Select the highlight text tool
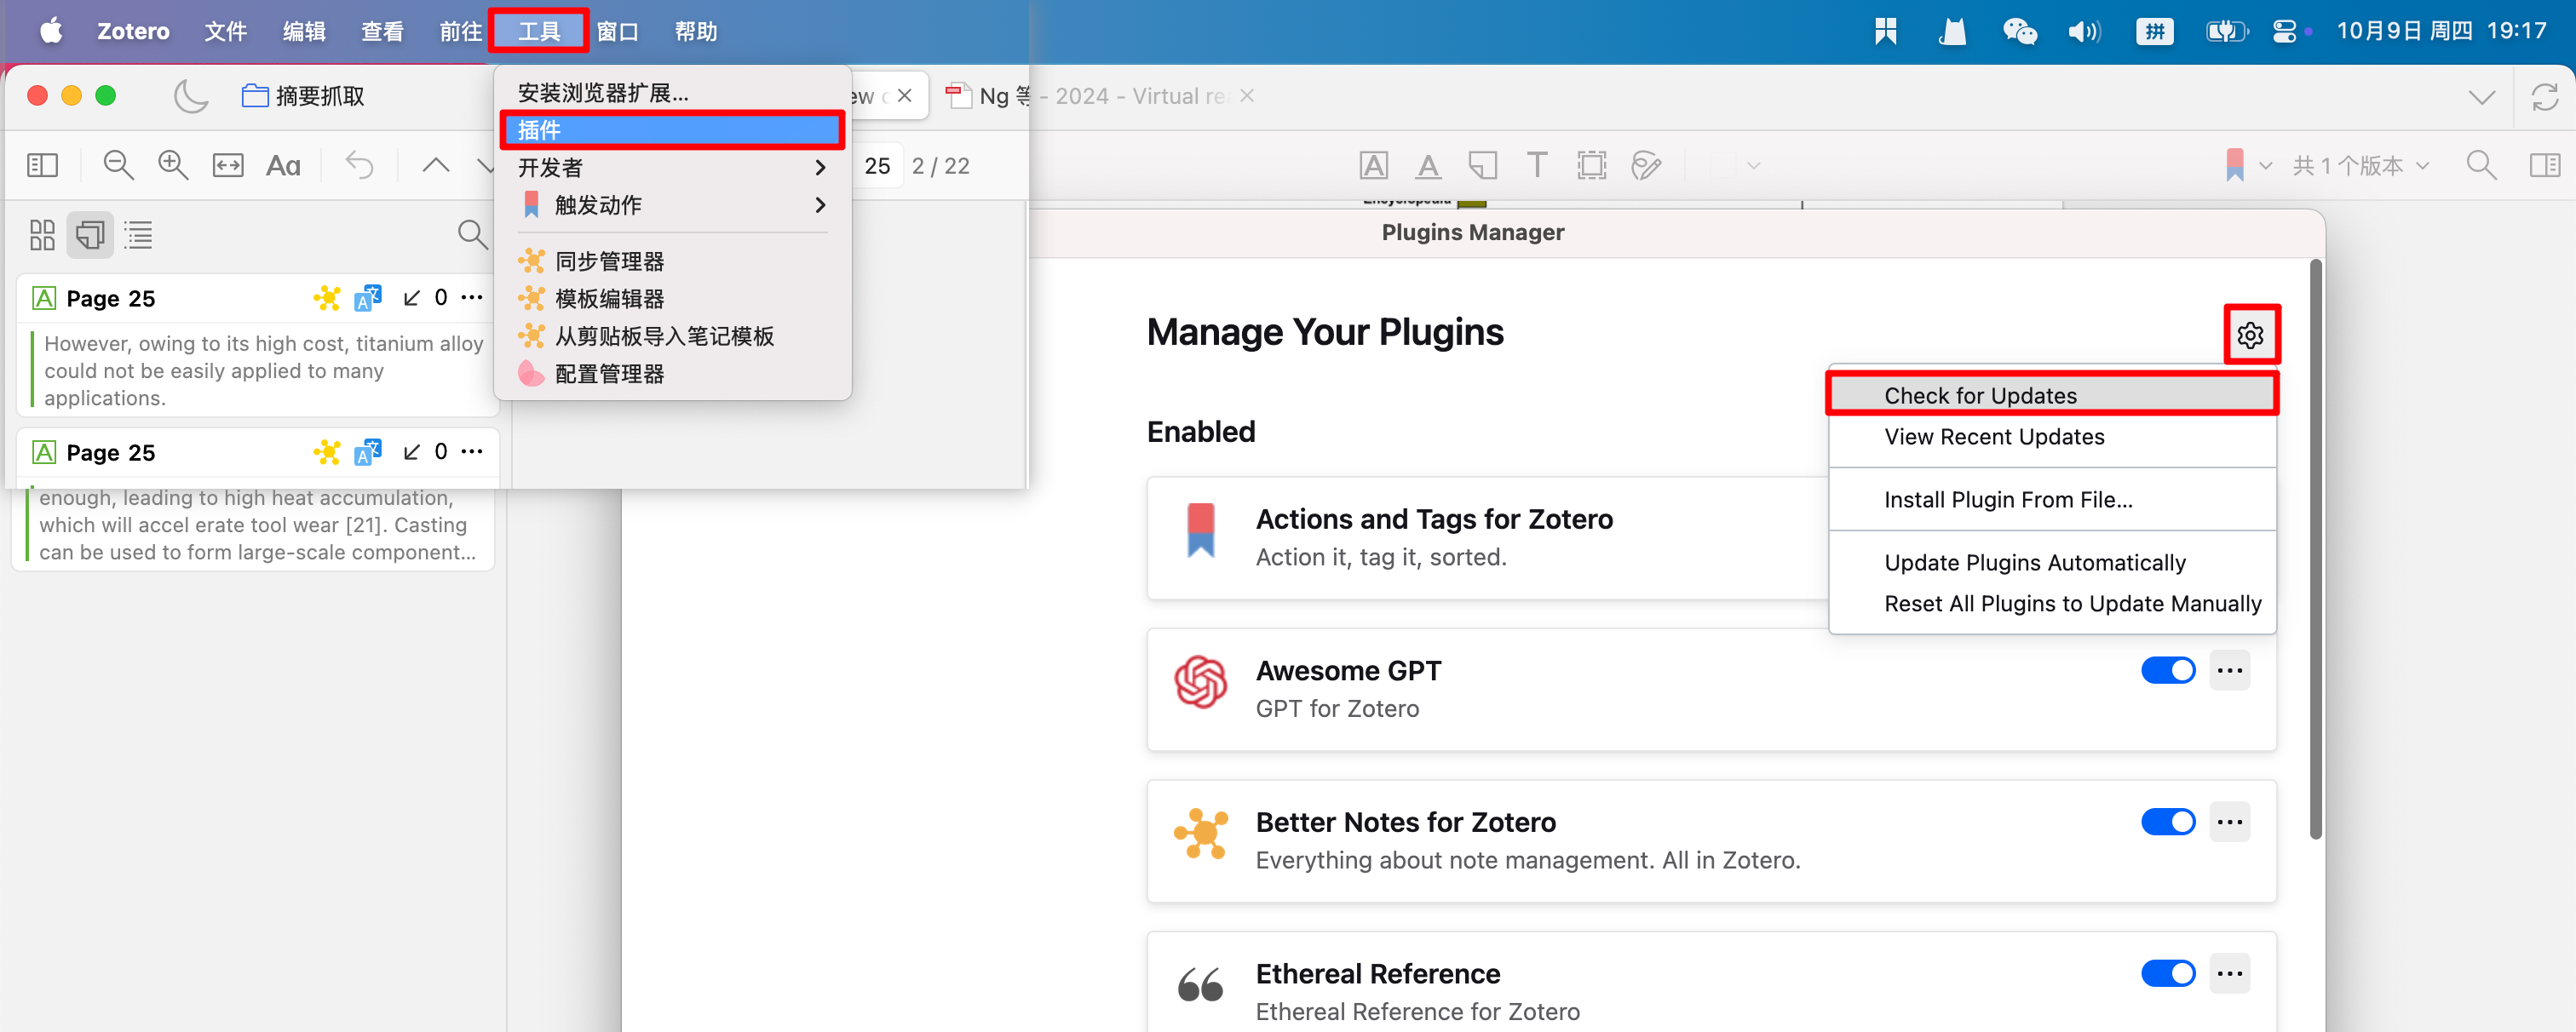The height and width of the screenshot is (1032, 2576). pos(1374,165)
